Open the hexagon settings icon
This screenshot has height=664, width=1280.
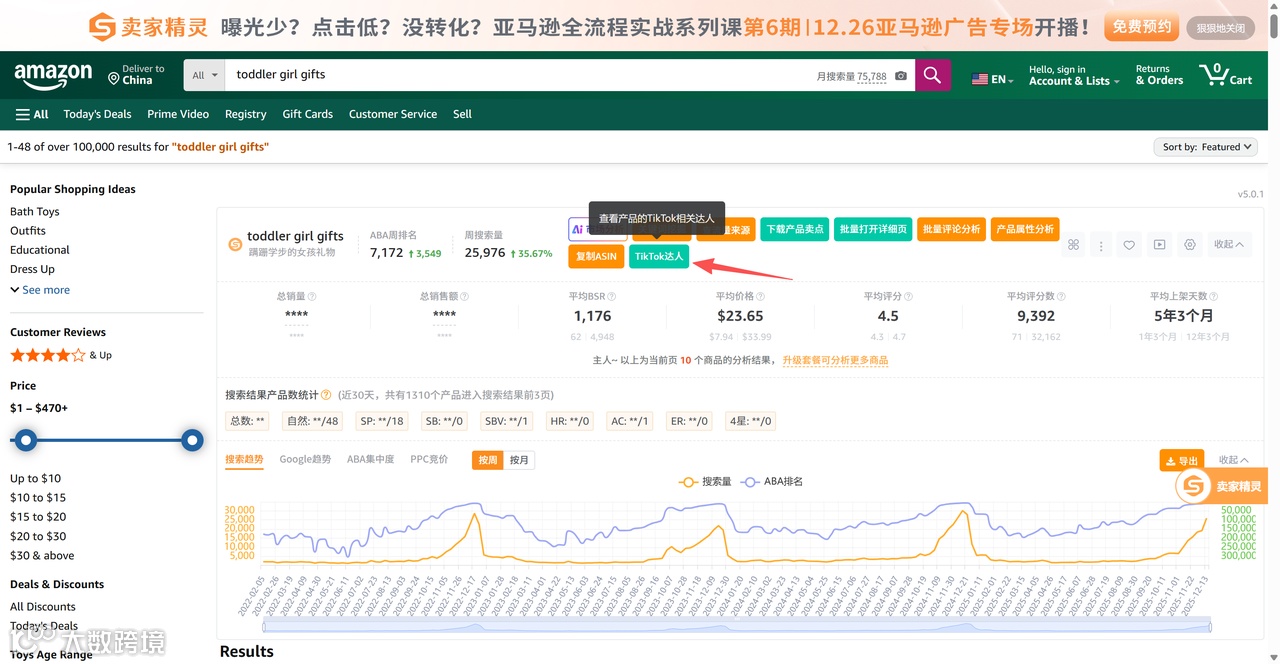click(x=1190, y=245)
